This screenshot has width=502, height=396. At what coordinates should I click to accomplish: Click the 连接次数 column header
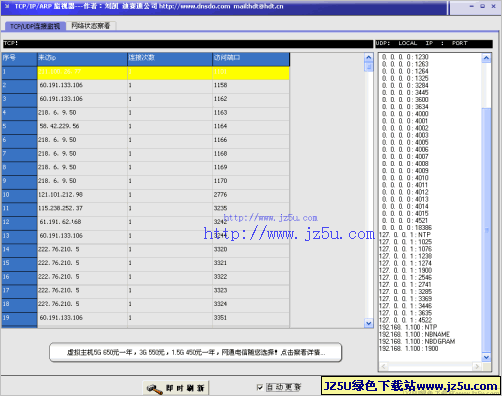coord(170,59)
